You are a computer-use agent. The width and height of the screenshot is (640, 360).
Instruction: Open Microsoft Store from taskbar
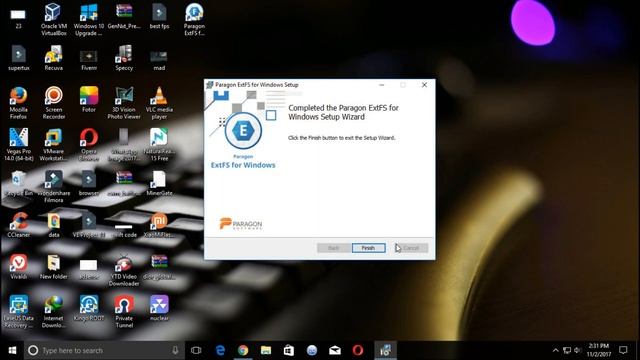[289, 350]
